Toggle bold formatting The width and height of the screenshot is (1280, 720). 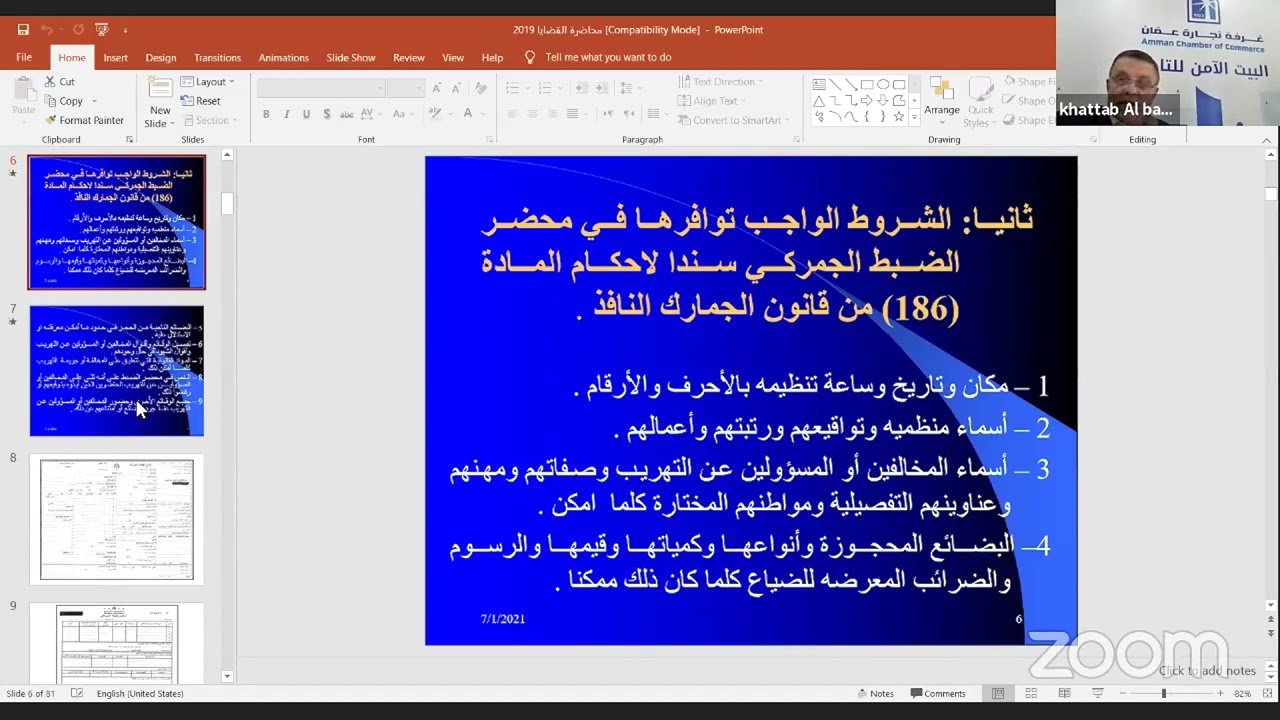click(x=266, y=114)
